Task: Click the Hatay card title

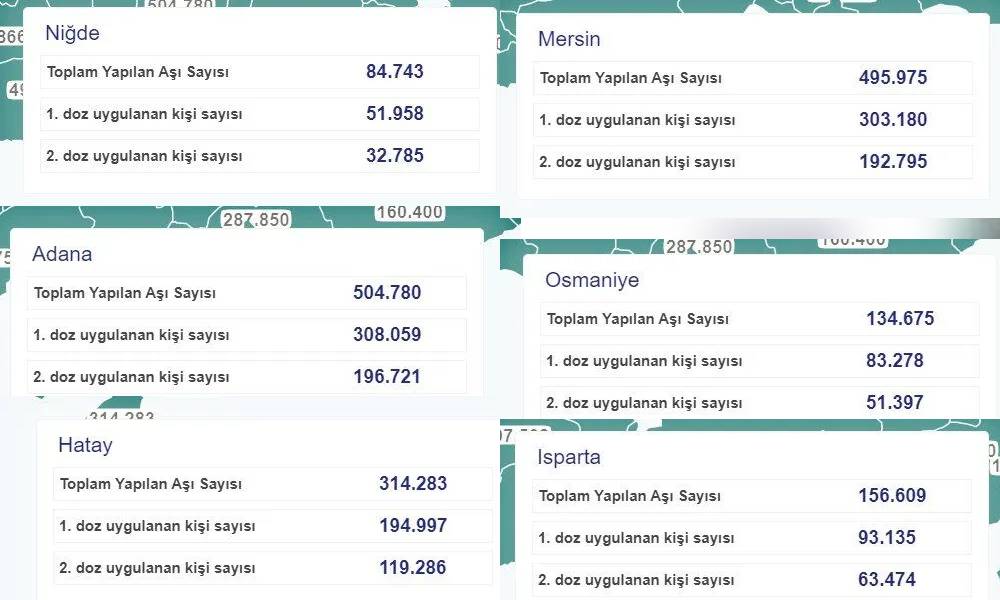Action: coord(85,446)
